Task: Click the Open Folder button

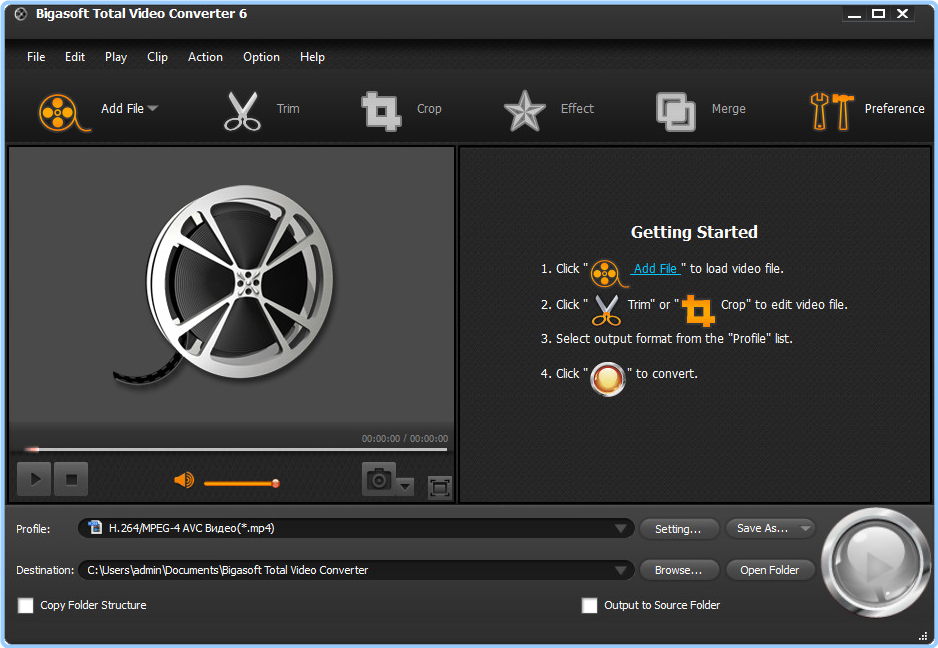Action: pos(770,570)
